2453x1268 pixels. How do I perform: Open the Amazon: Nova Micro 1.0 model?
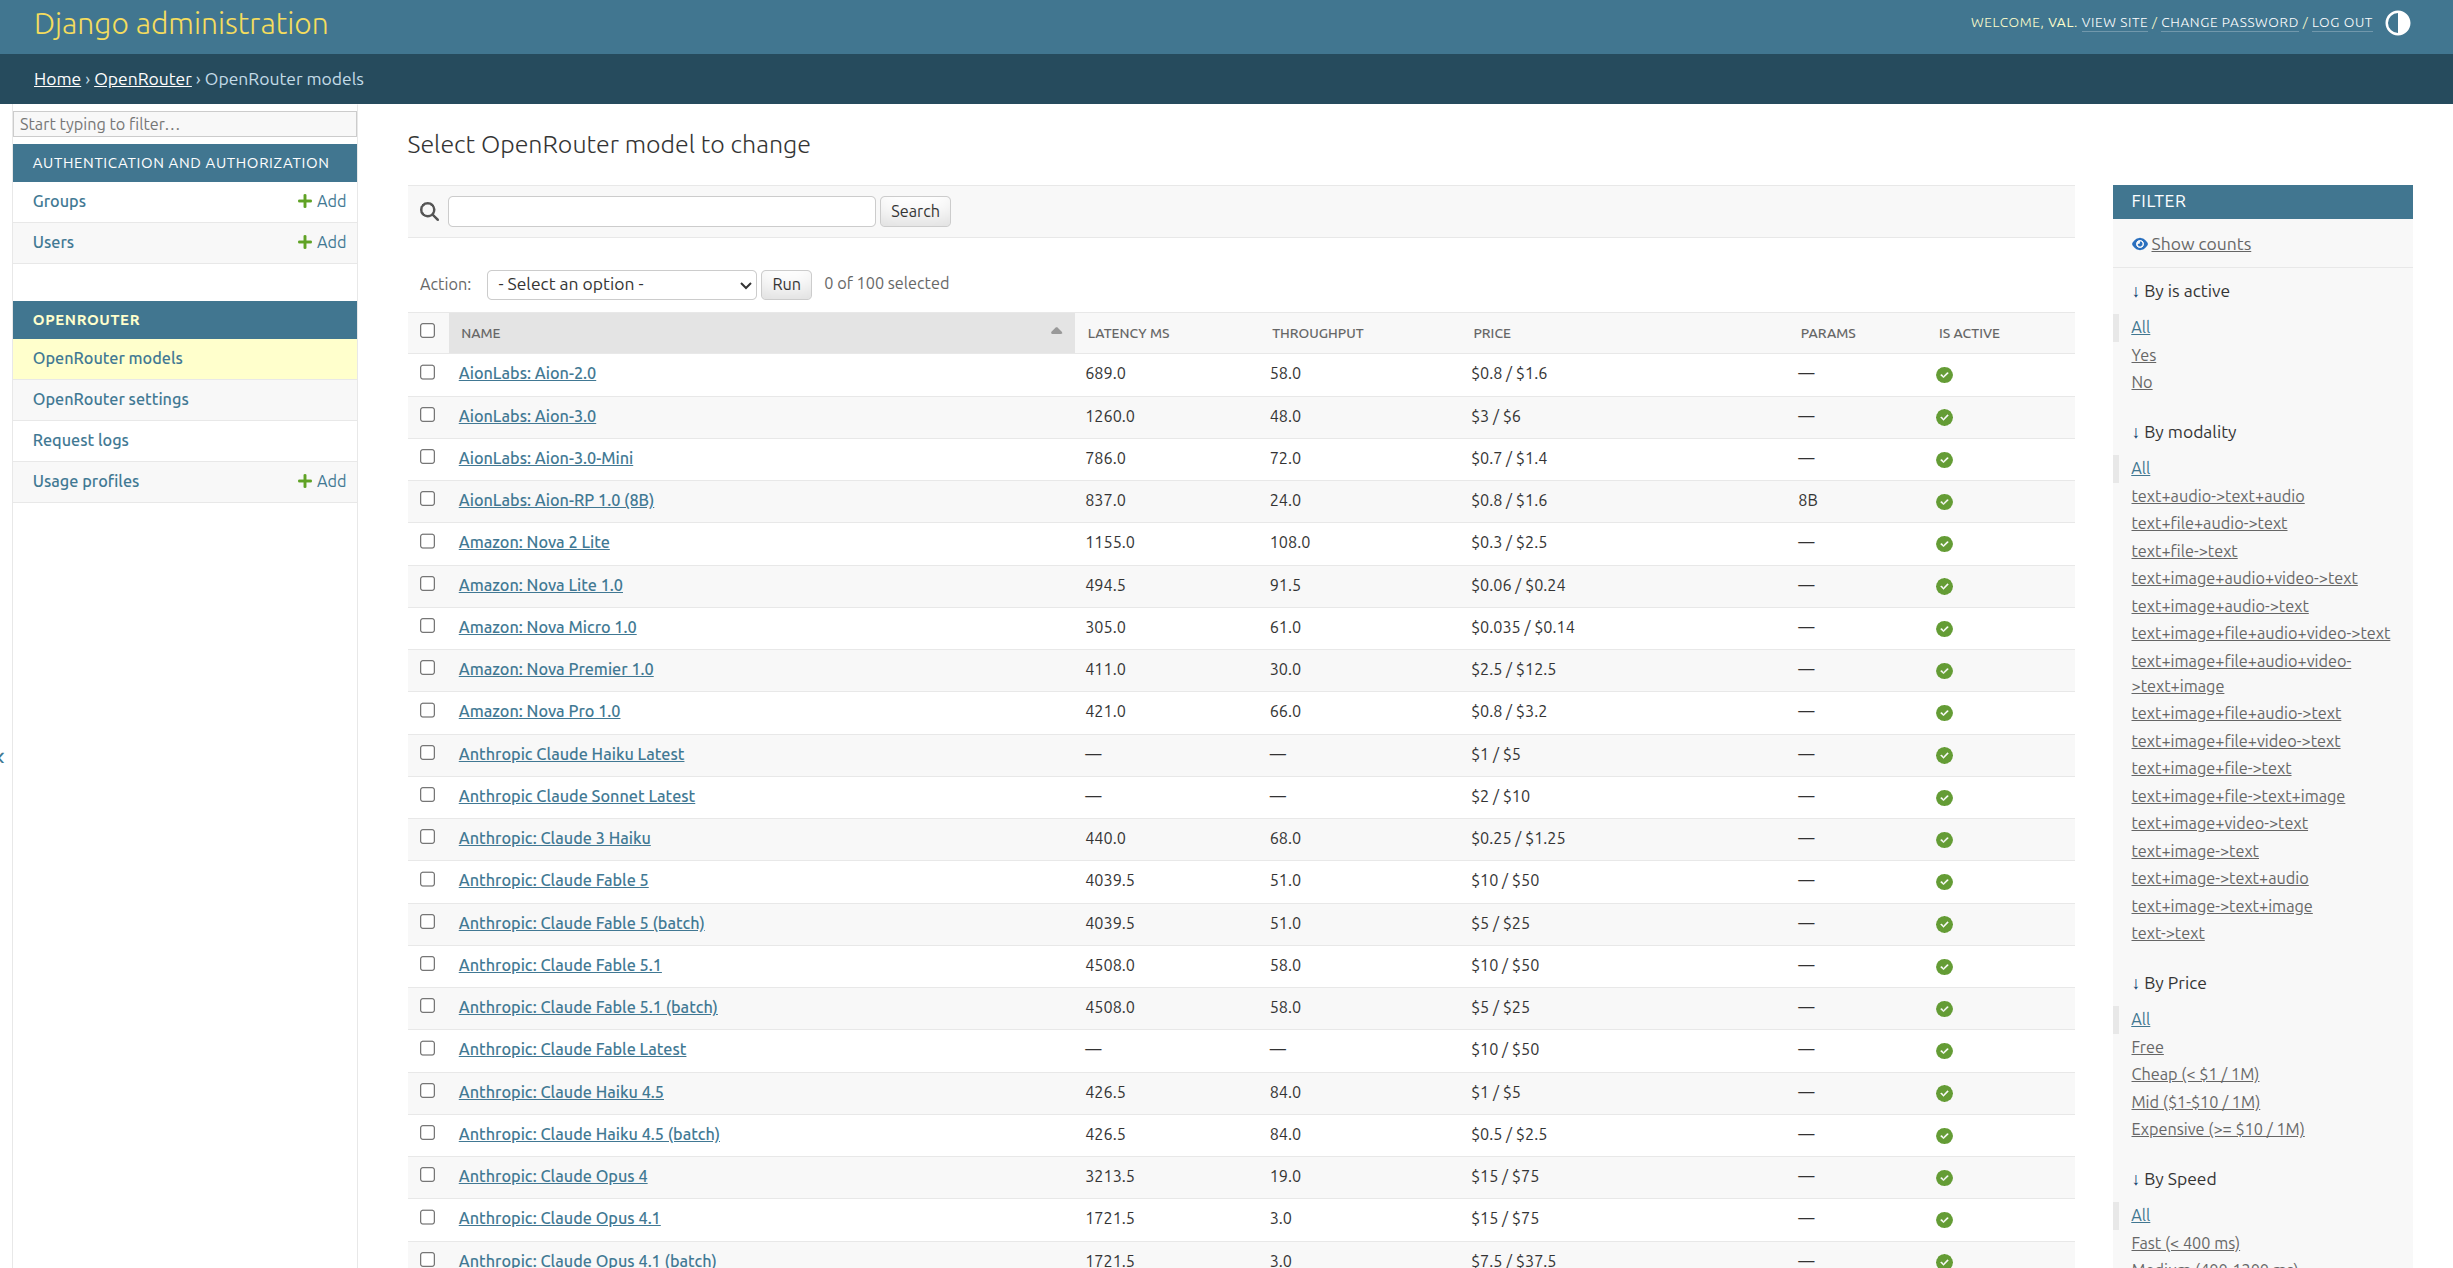tap(547, 627)
